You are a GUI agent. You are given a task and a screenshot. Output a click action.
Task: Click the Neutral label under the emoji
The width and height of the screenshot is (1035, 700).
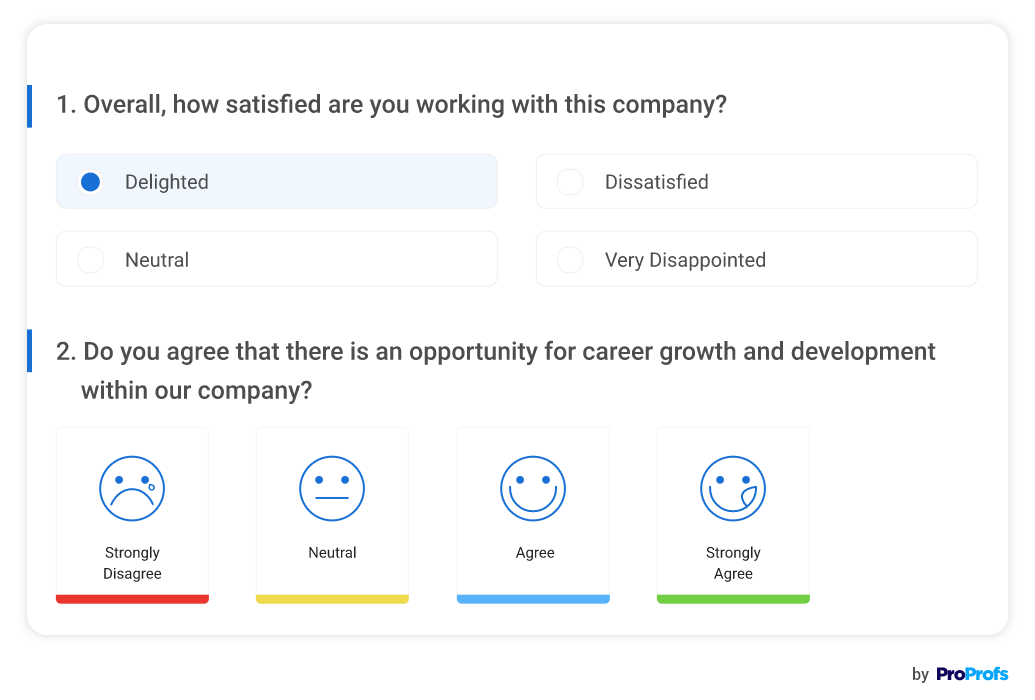332,553
